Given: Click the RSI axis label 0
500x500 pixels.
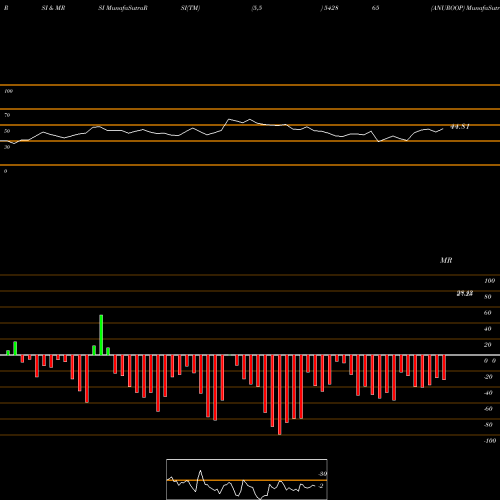Looking at the screenshot, I should (x=5, y=171).
